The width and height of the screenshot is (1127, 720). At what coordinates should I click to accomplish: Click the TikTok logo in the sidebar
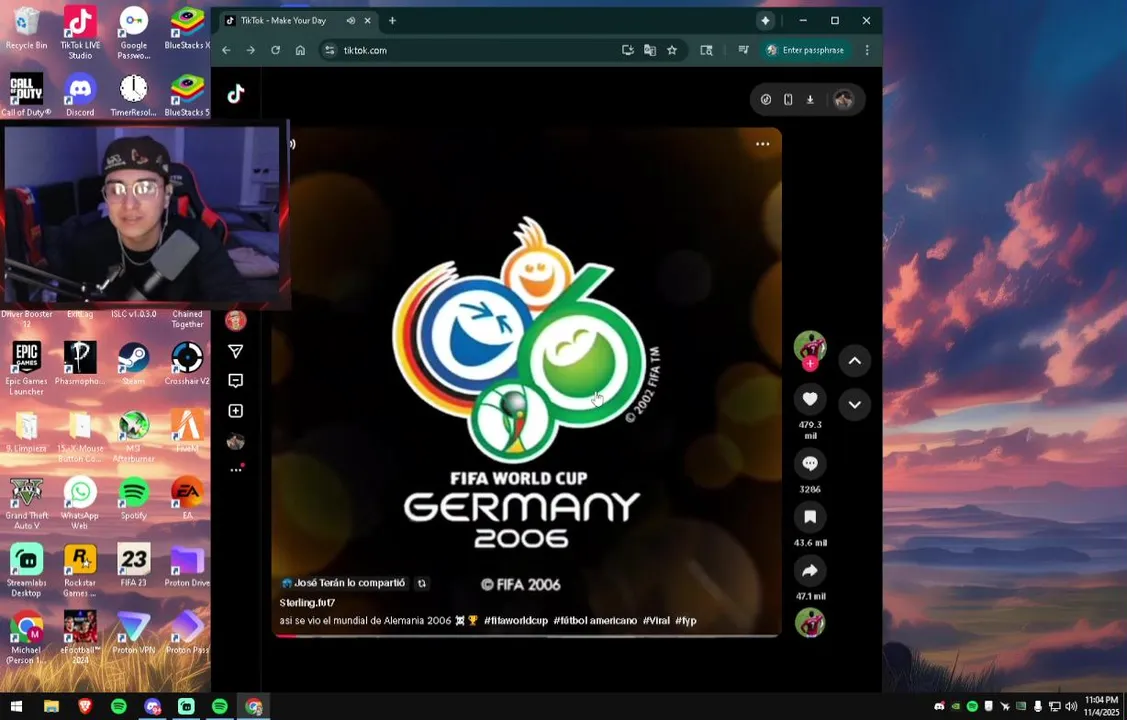[x=236, y=93]
